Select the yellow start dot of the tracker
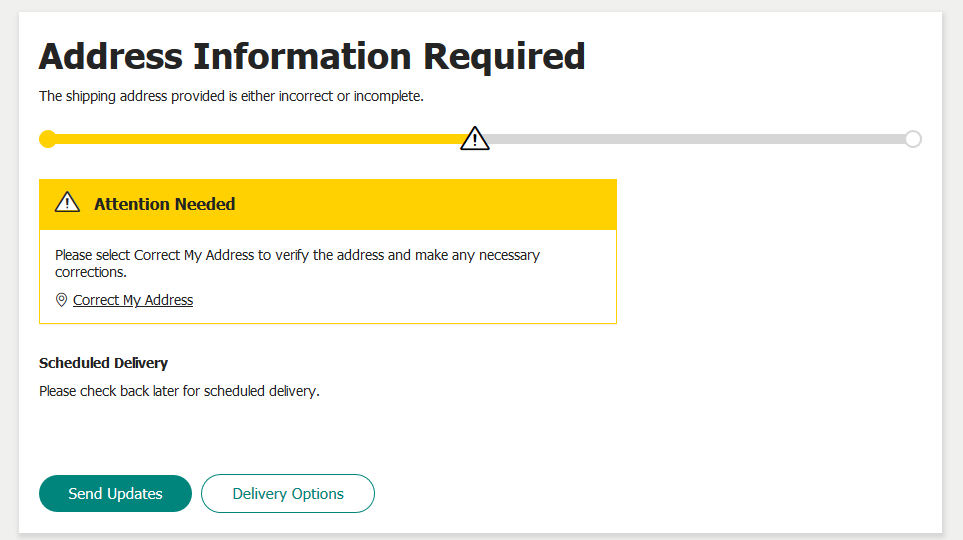The height and width of the screenshot is (540, 963). point(47,139)
